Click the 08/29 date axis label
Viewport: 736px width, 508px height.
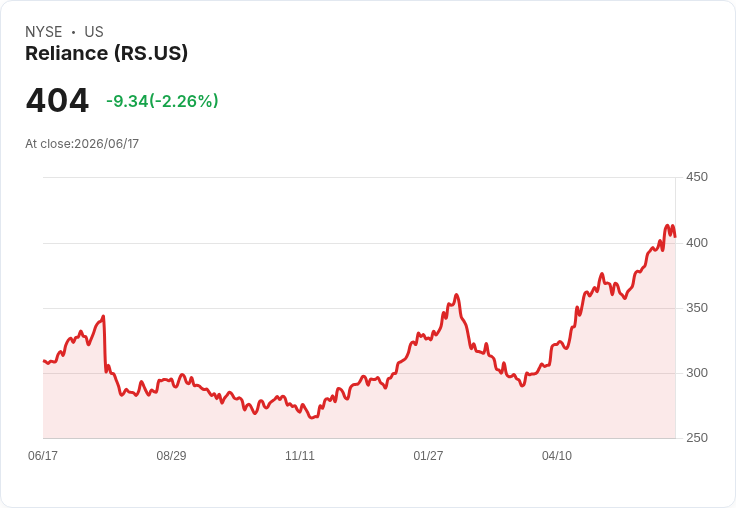pos(171,455)
